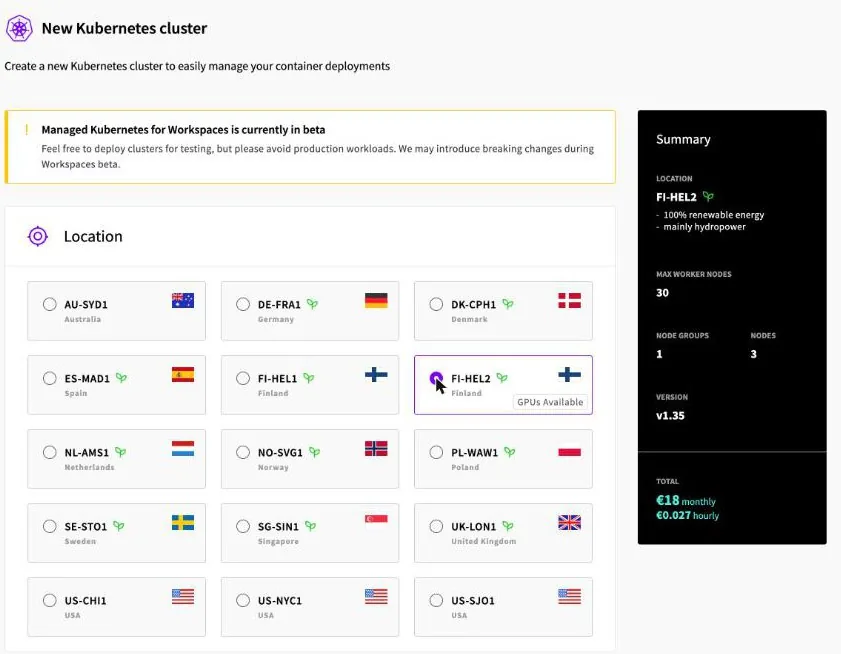The width and height of the screenshot is (841, 654).
Task: Select the NL-AMS1 Netherlands radio button
Action: [x=49, y=452]
